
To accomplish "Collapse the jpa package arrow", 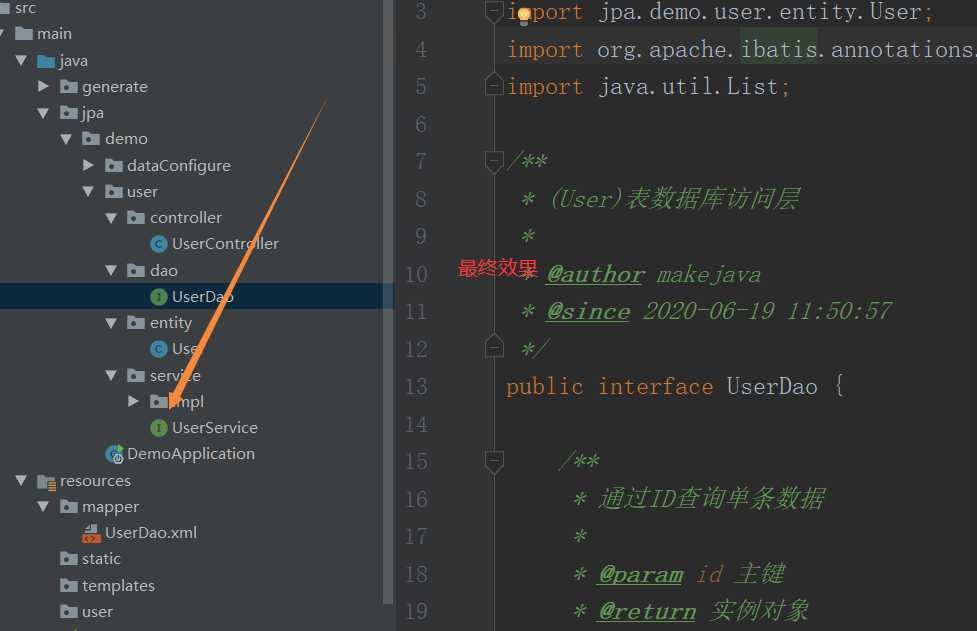I will coord(43,113).
